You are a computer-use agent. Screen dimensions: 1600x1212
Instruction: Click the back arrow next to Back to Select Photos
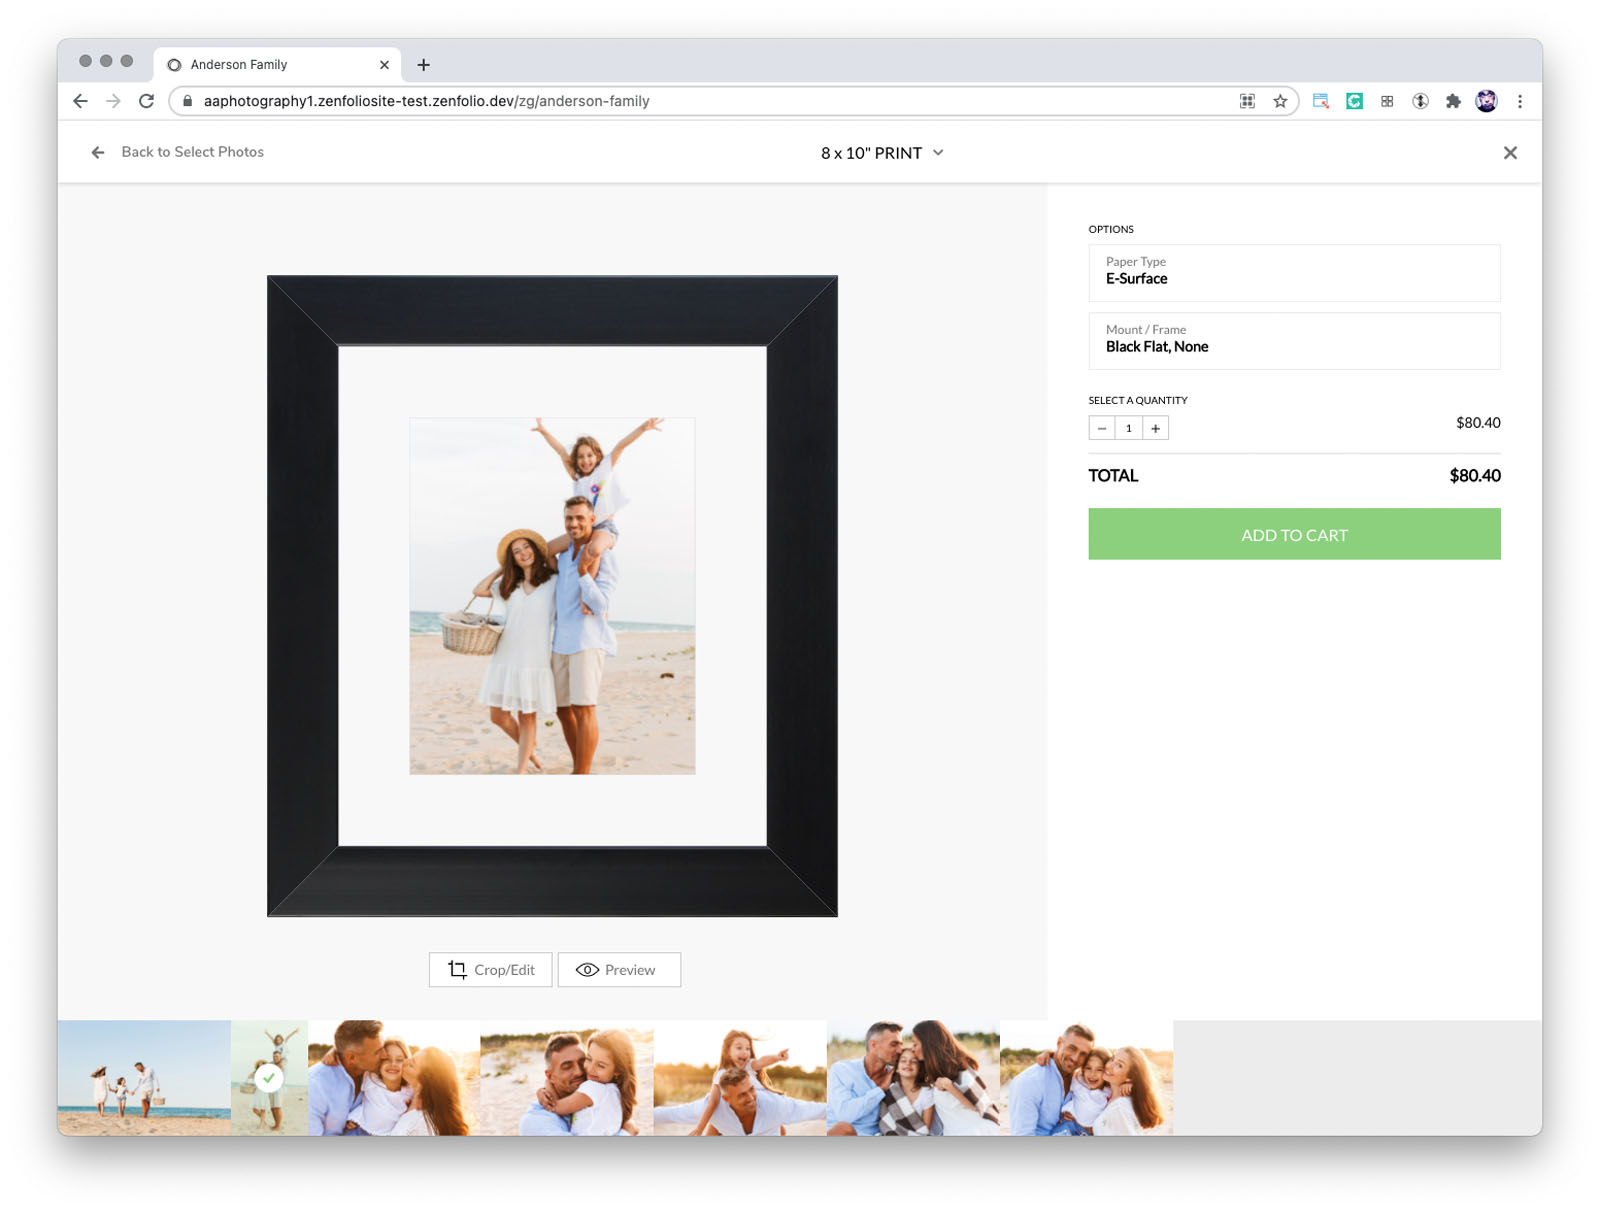[96, 152]
